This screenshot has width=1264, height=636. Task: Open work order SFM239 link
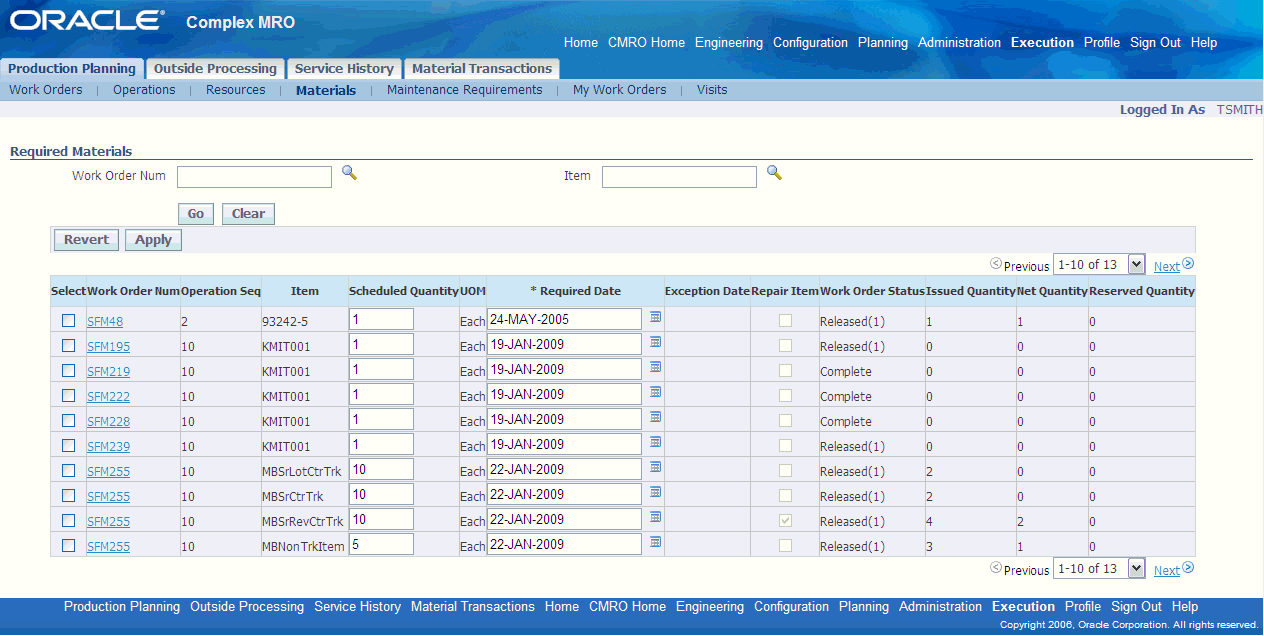tap(108, 447)
